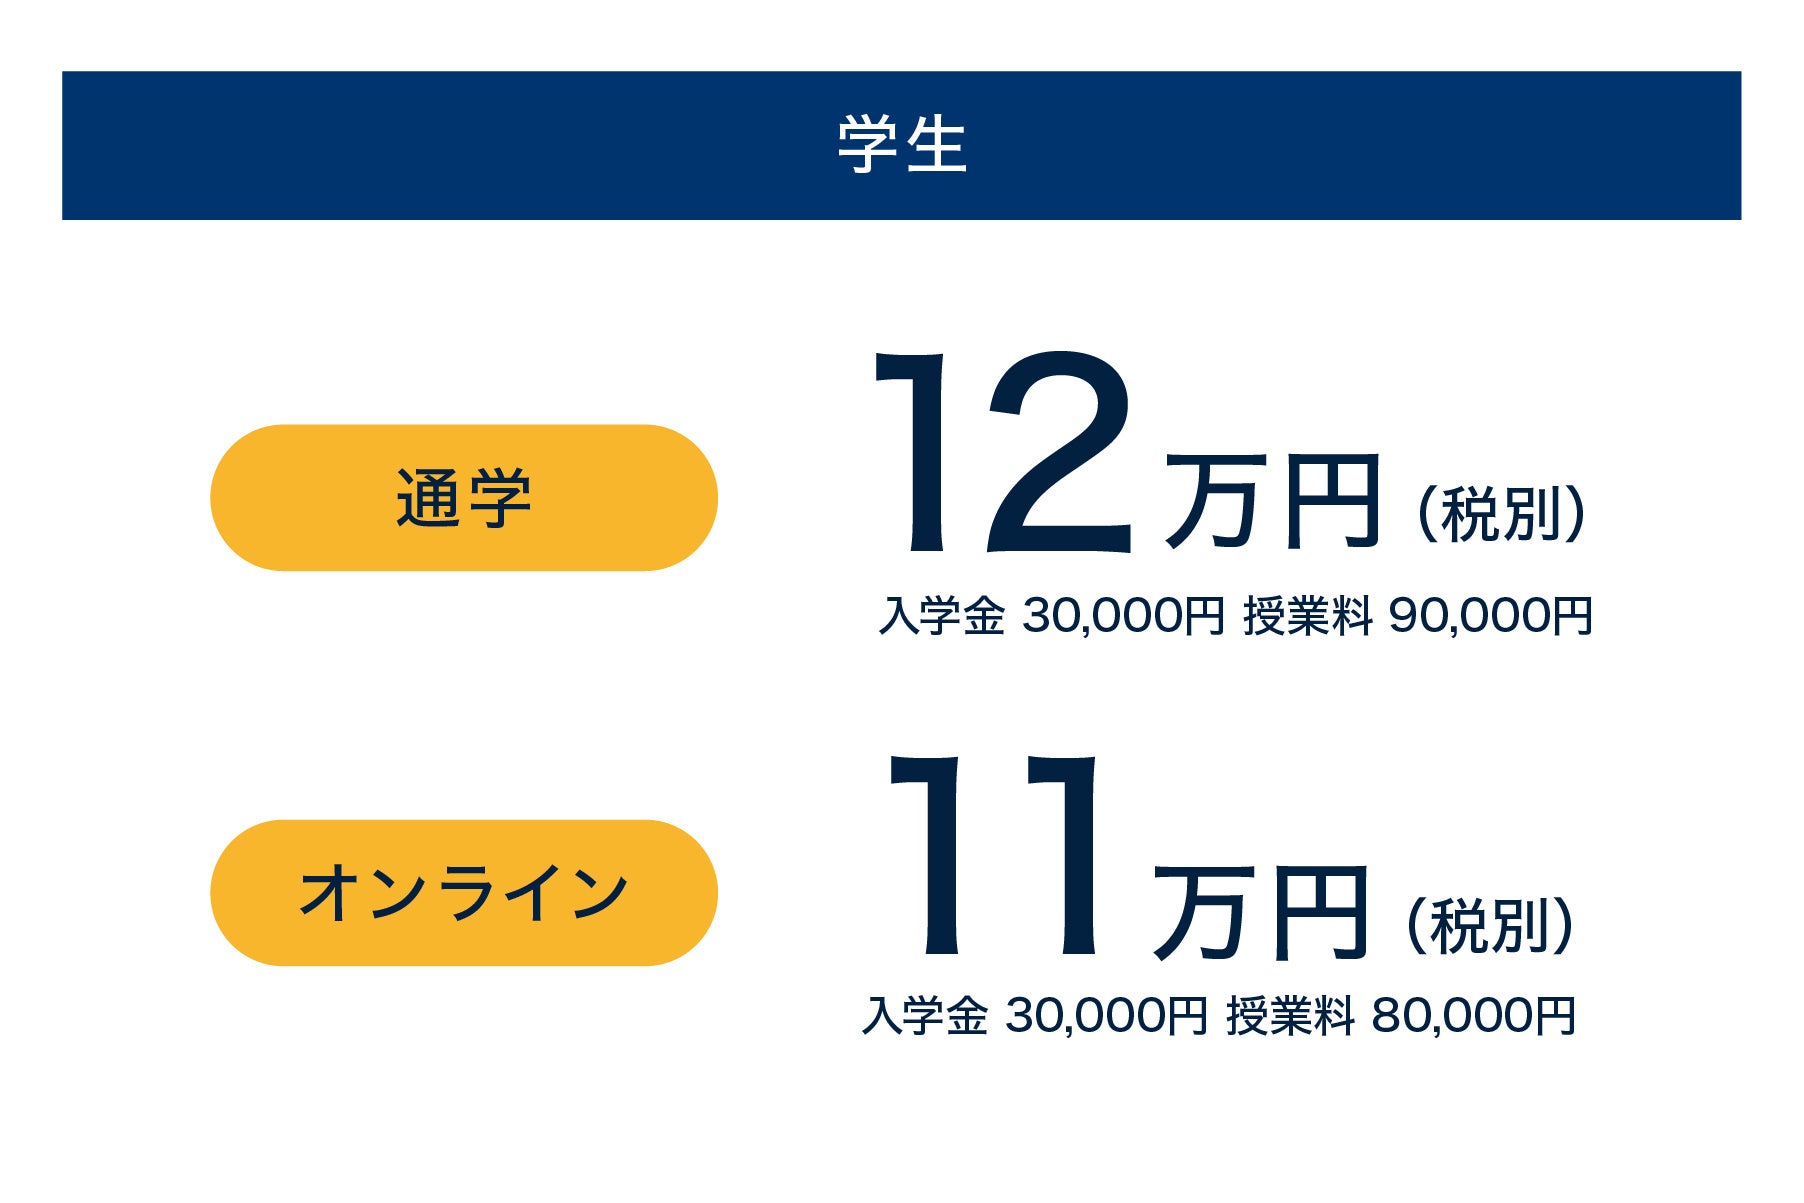Click 30,000円 amount under the 12万円 price
This screenshot has height=1203, width=1804.
click(1123, 616)
